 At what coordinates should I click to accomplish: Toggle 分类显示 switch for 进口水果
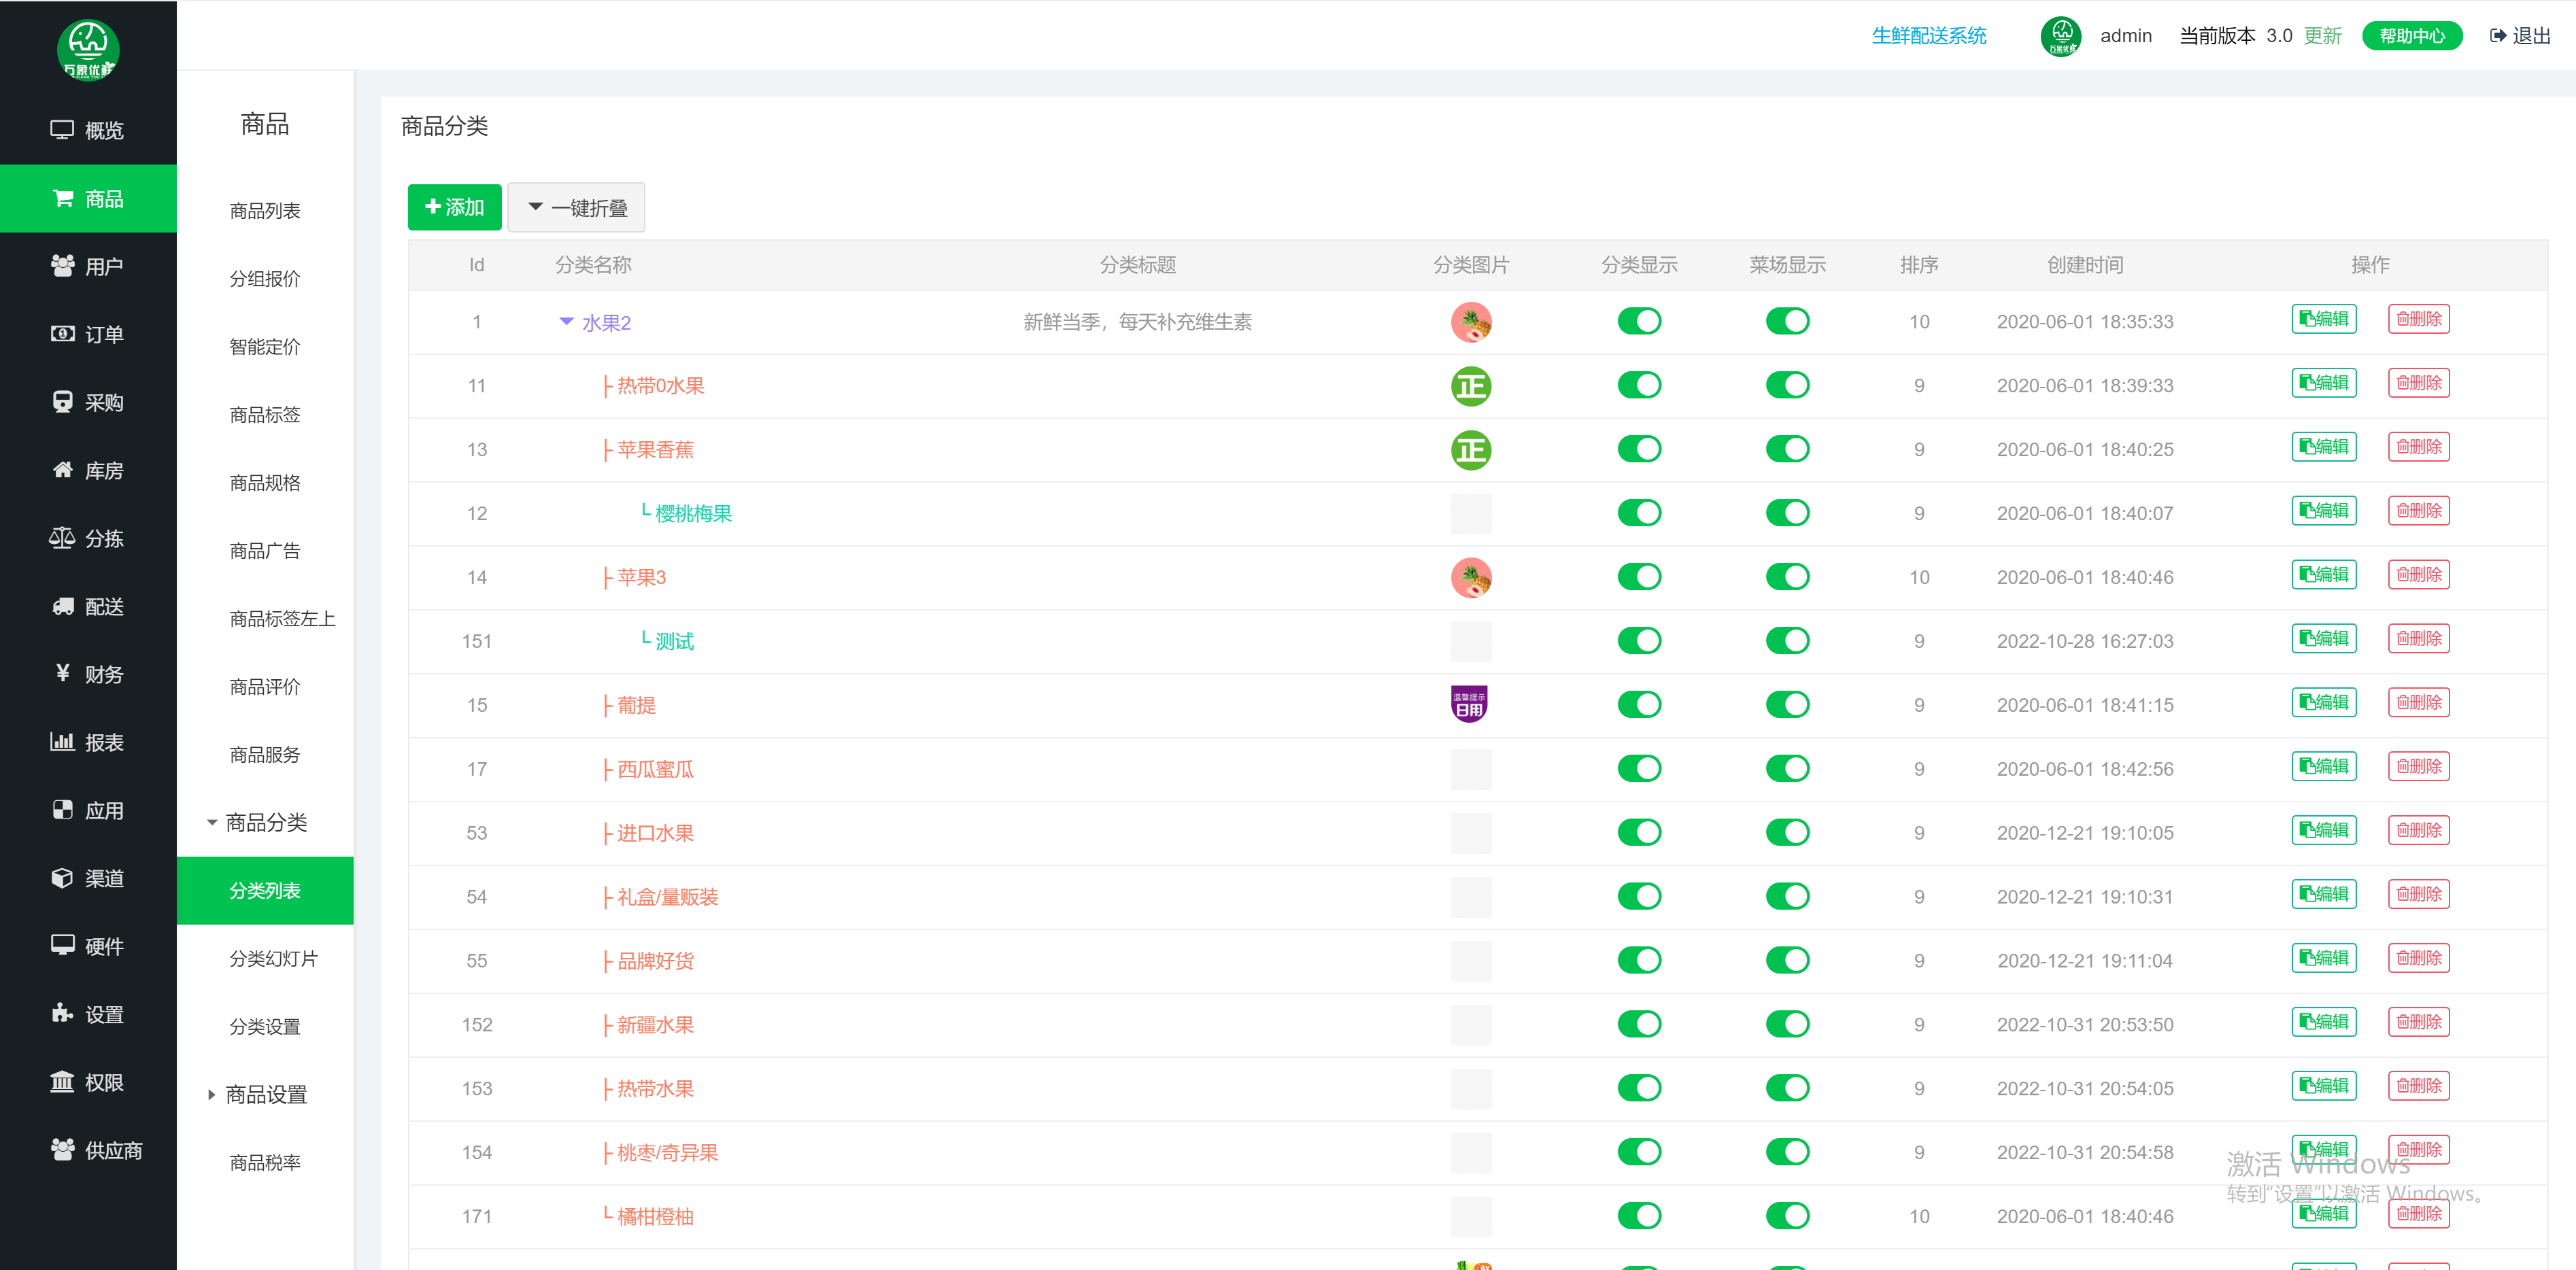point(1639,833)
